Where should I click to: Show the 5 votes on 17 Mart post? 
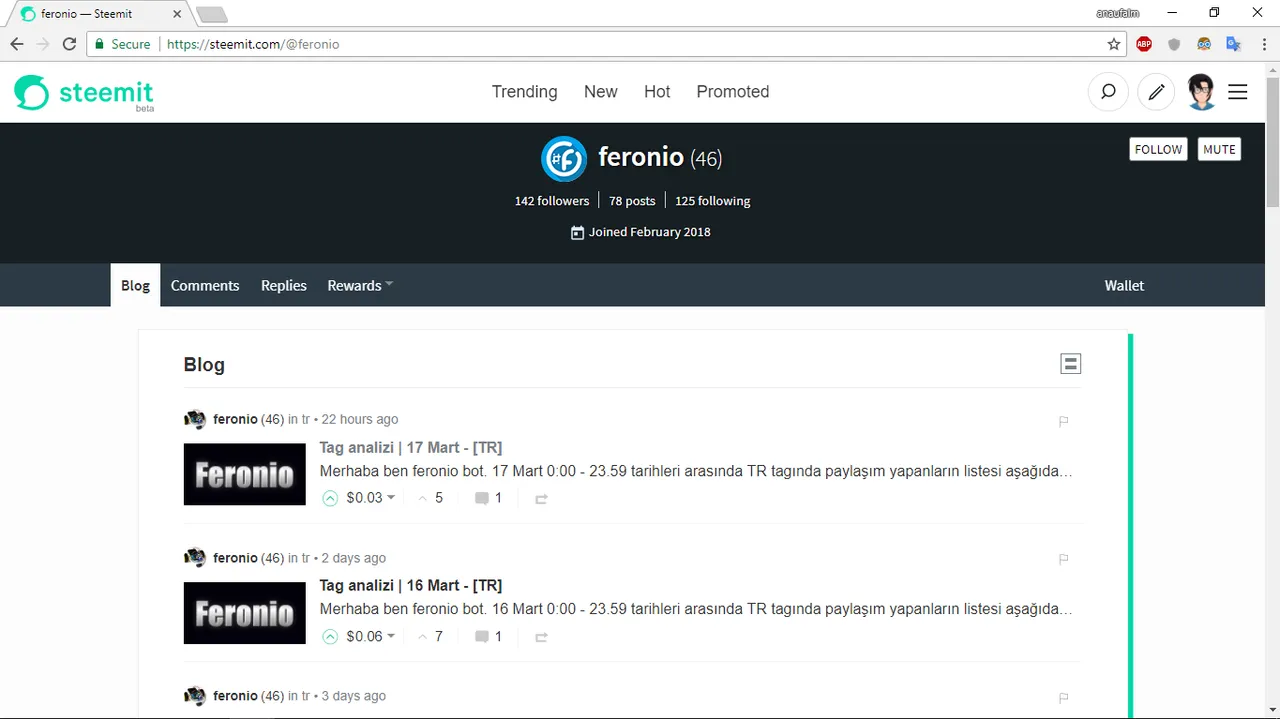click(430, 498)
